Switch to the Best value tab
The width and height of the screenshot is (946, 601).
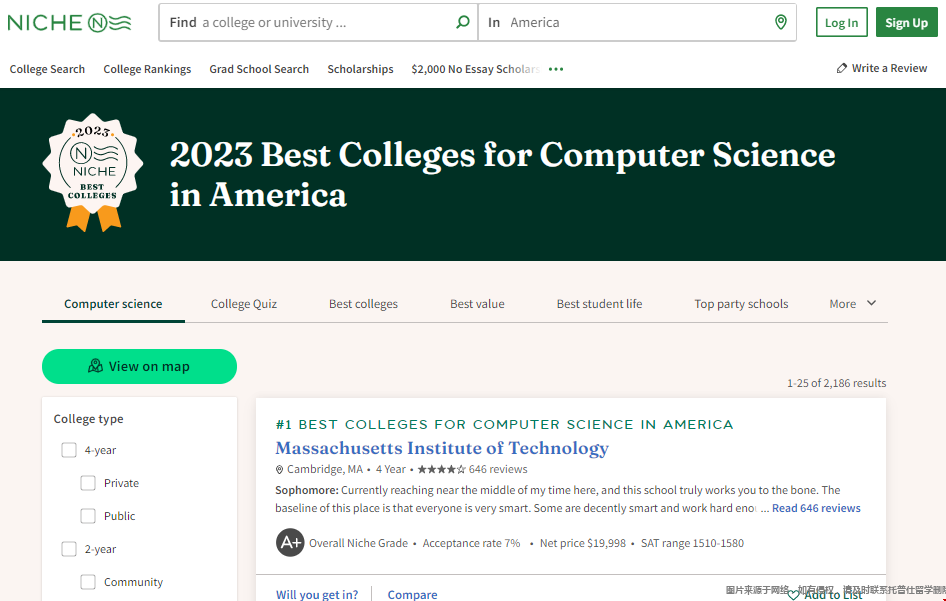click(477, 304)
